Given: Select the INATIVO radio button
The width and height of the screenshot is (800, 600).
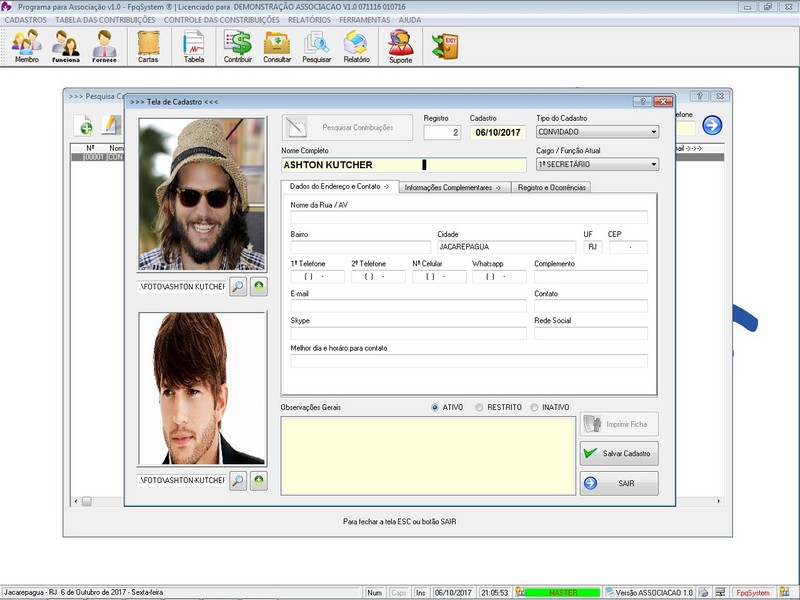Looking at the screenshot, I should point(535,407).
